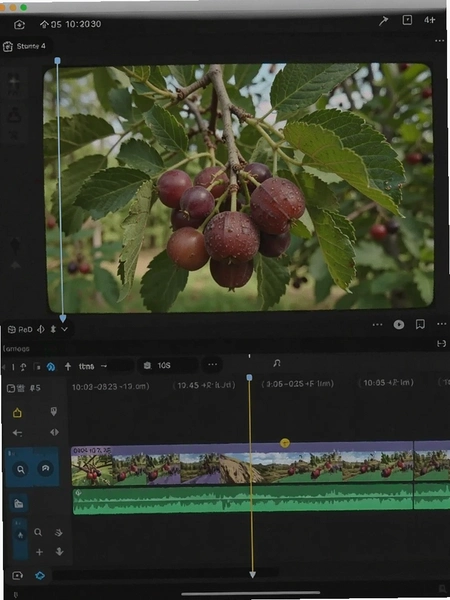The height and width of the screenshot is (600, 450).
Task: Click the ruler timecode starting 3:05
Action: (x=297, y=383)
